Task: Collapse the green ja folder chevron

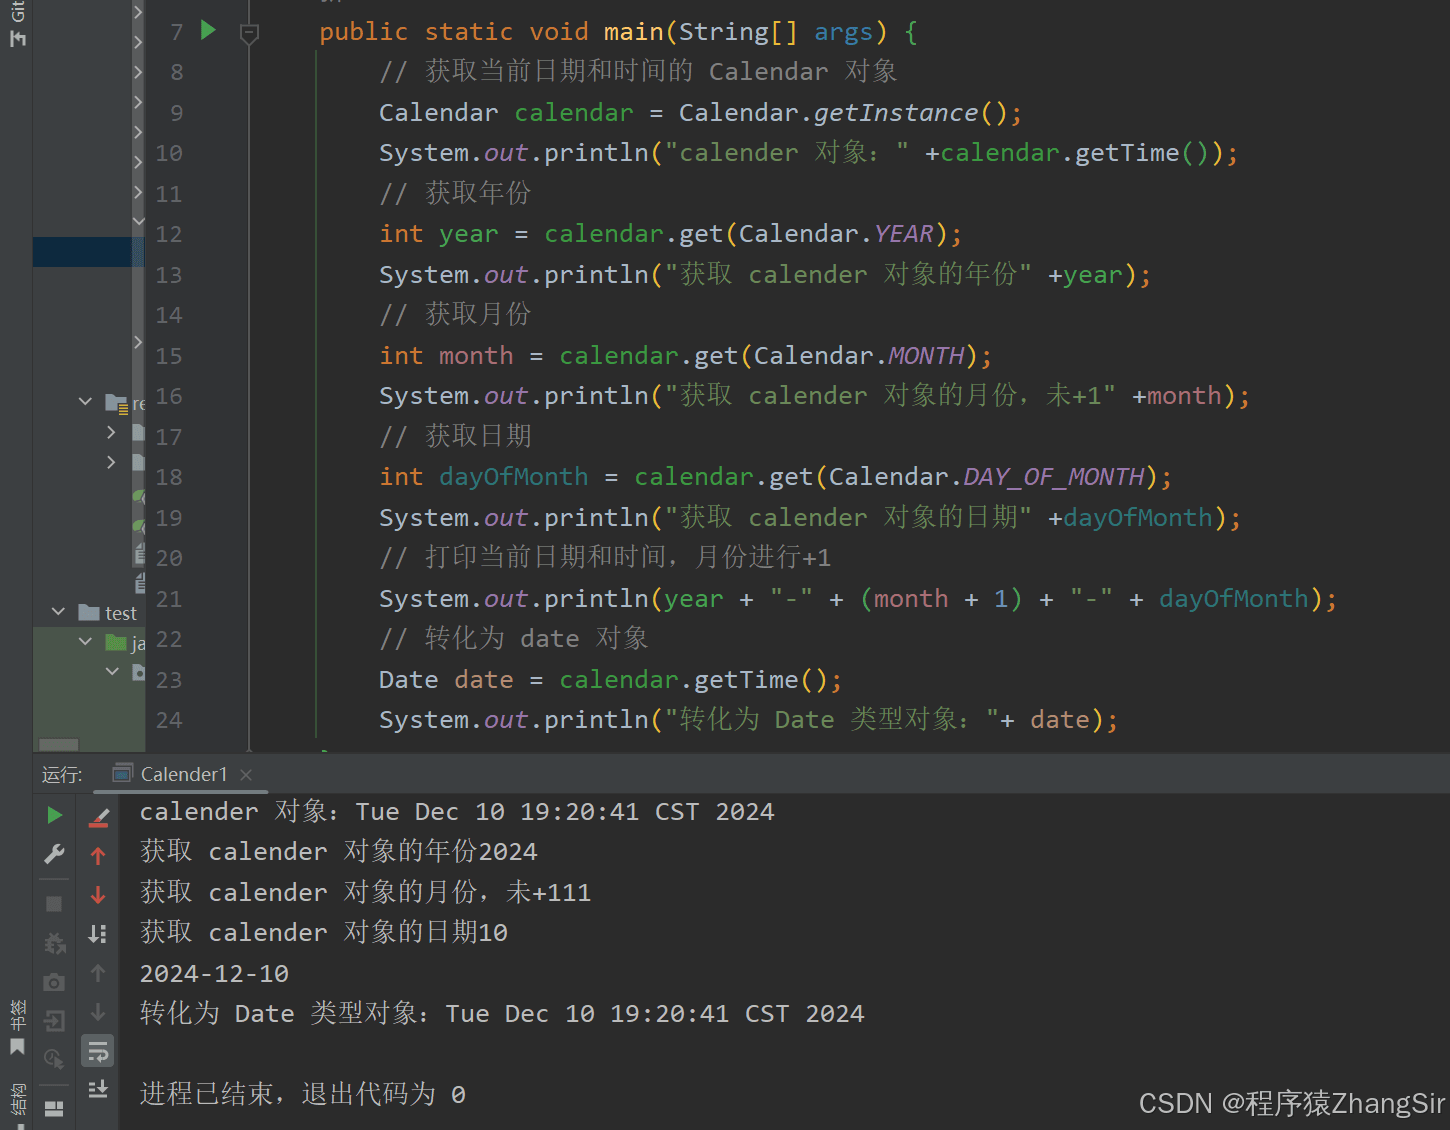Action: [x=85, y=641]
